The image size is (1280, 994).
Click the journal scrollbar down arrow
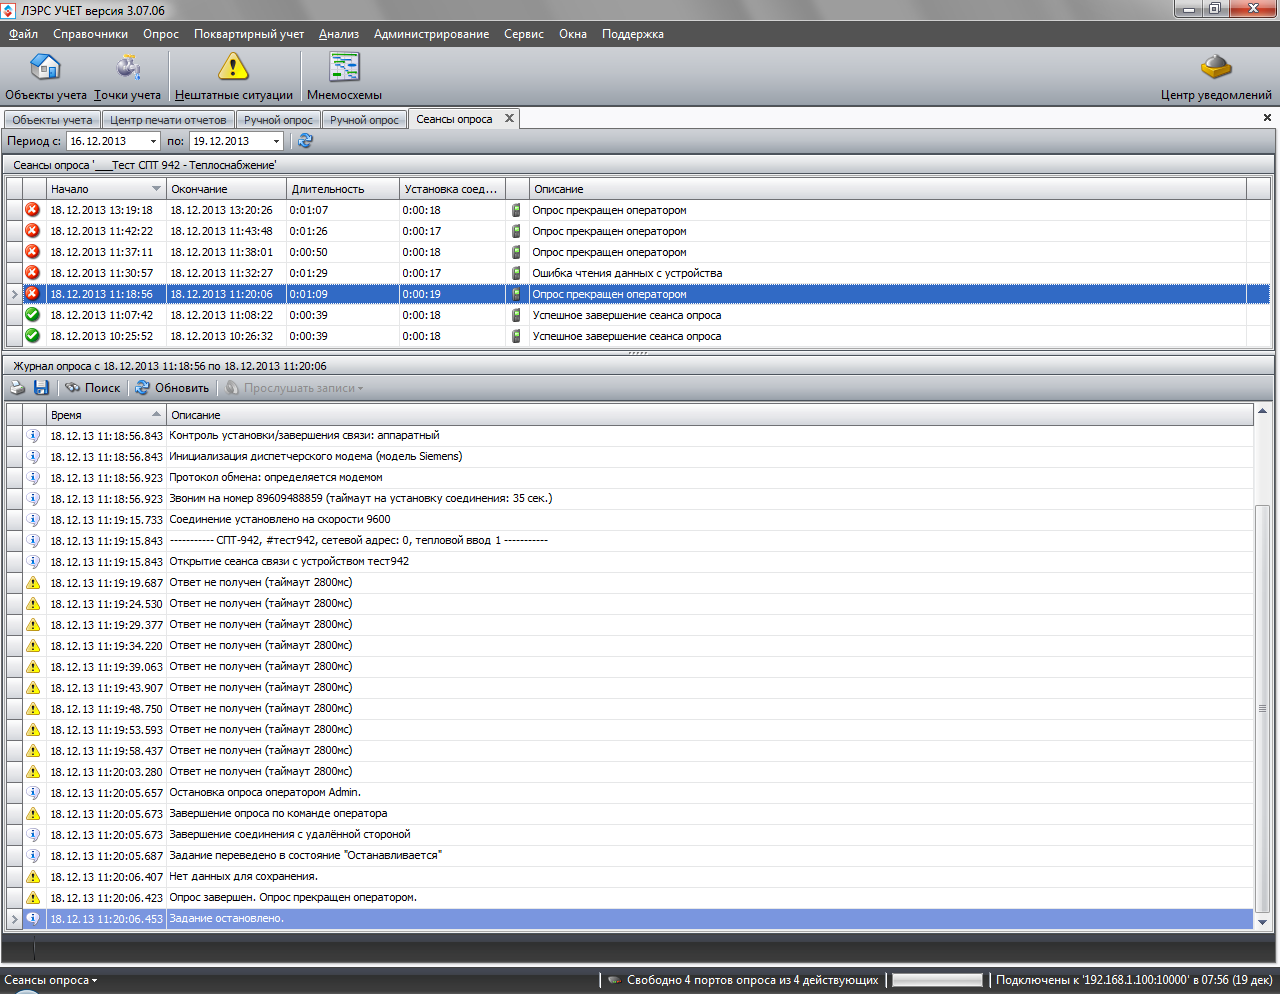pos(1262,921)
